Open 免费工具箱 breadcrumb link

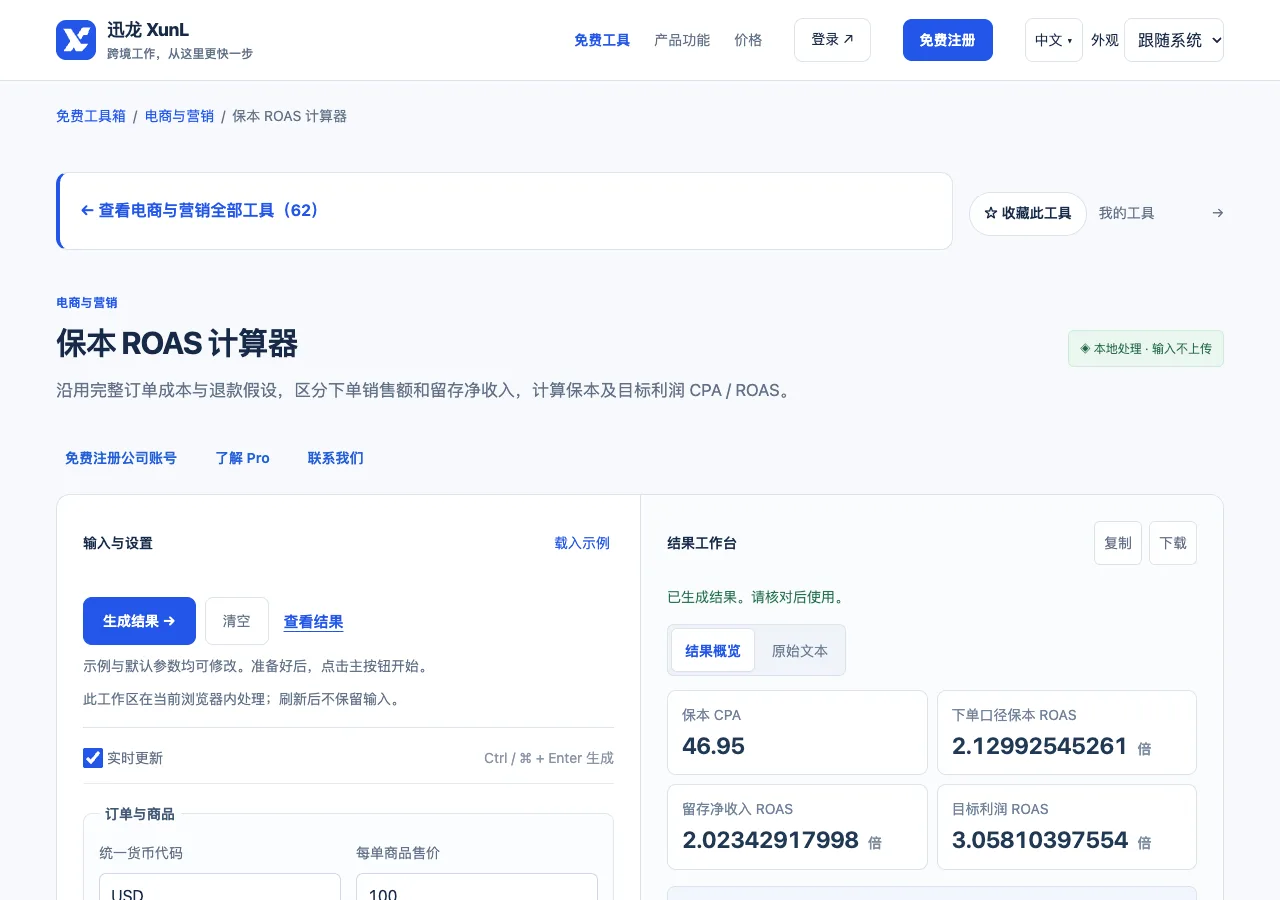[91, 116]
